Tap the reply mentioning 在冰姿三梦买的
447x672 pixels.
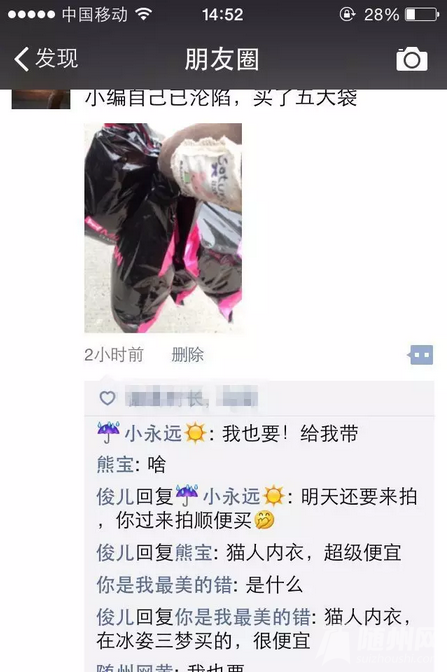click(253, 629)
